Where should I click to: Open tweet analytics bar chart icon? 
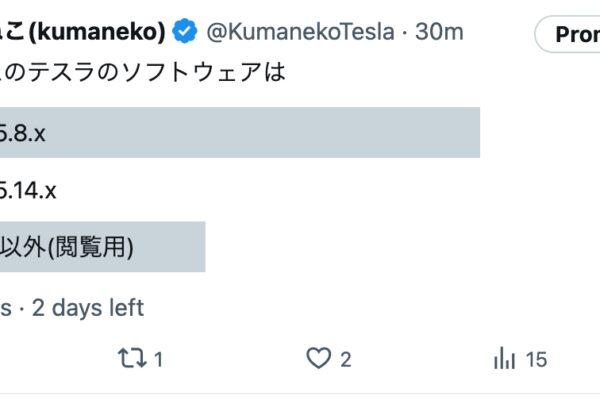click(505, 358)
